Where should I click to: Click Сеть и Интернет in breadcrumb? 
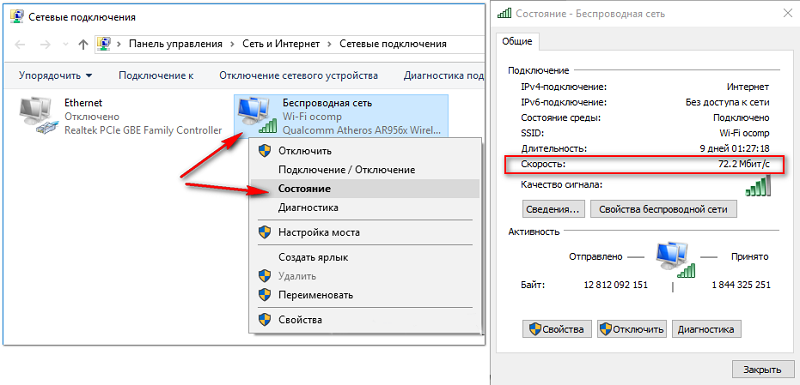pyautogui.click(x=281, y=44)
